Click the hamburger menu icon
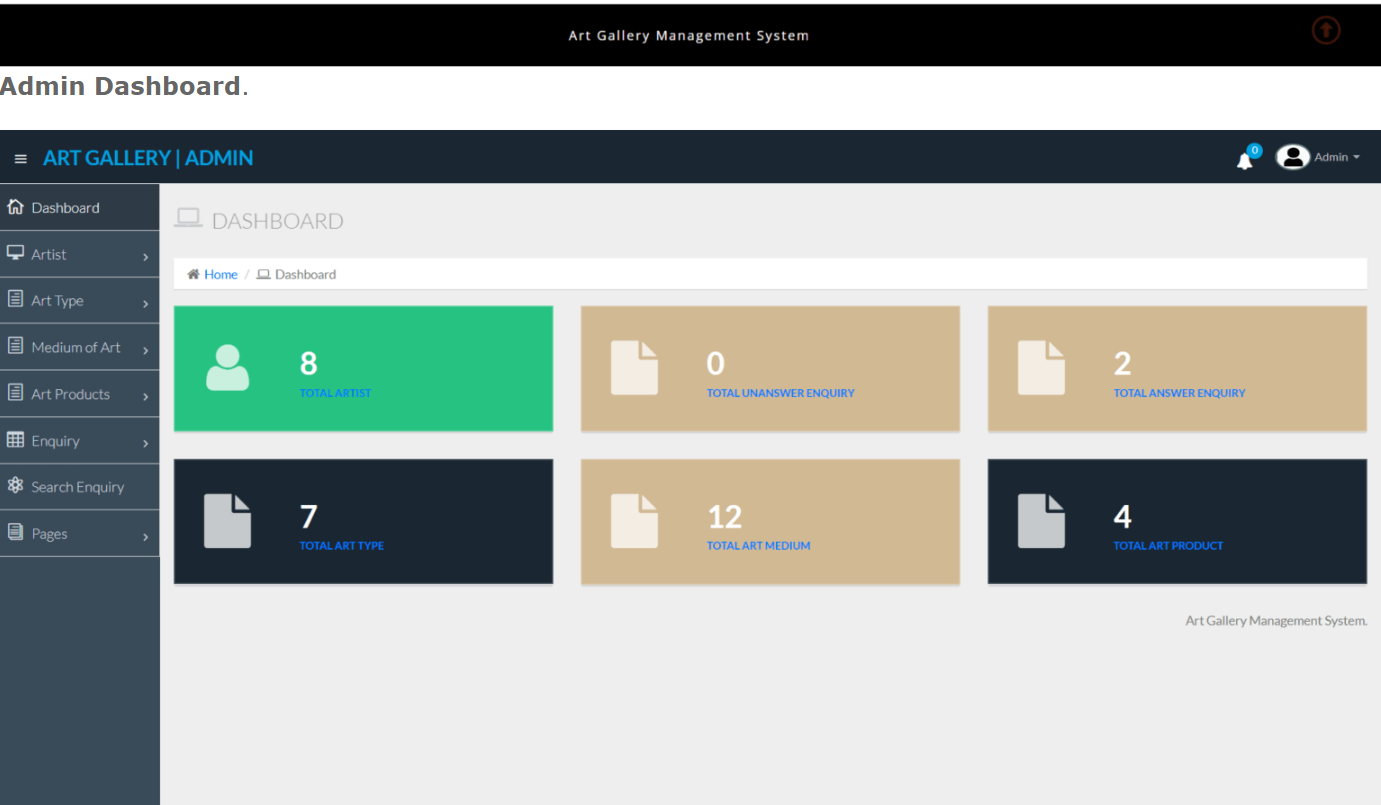The height and width of the screenshot is (805, 1381). 20,157
